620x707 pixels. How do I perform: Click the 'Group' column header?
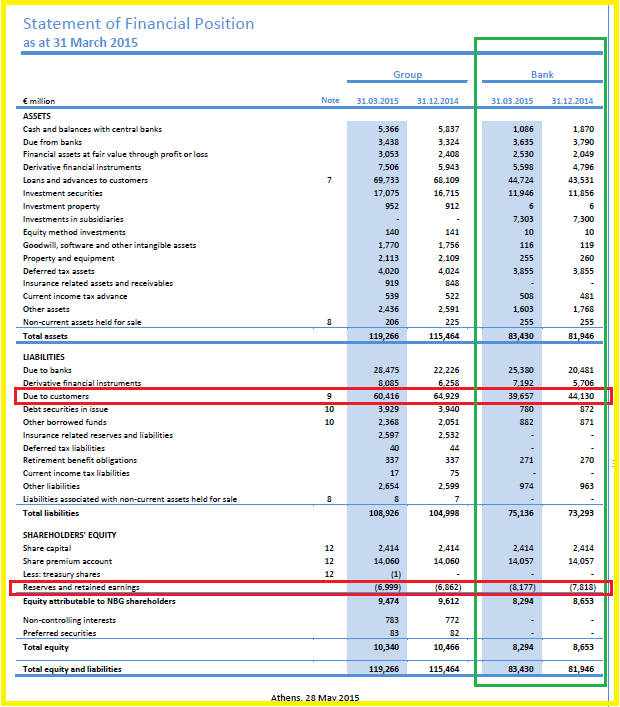(407, 75)
